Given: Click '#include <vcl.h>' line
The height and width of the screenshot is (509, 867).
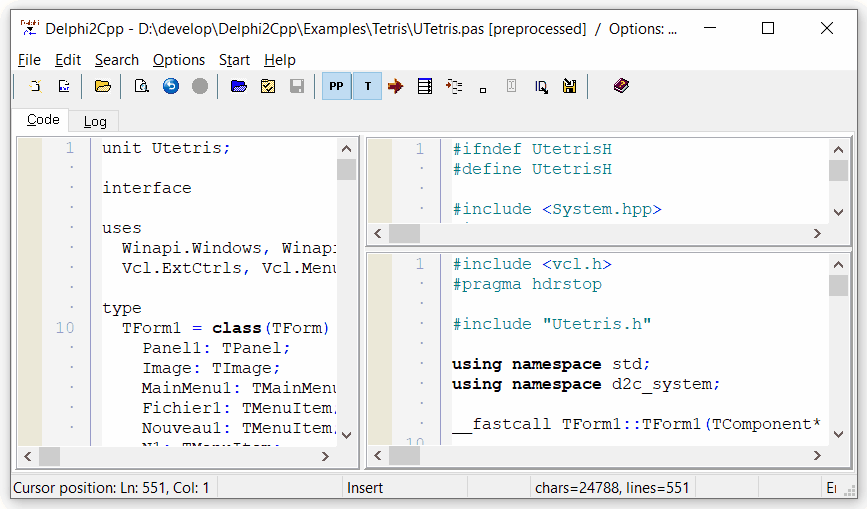Looking at the screenshot, I should point(532,264).
